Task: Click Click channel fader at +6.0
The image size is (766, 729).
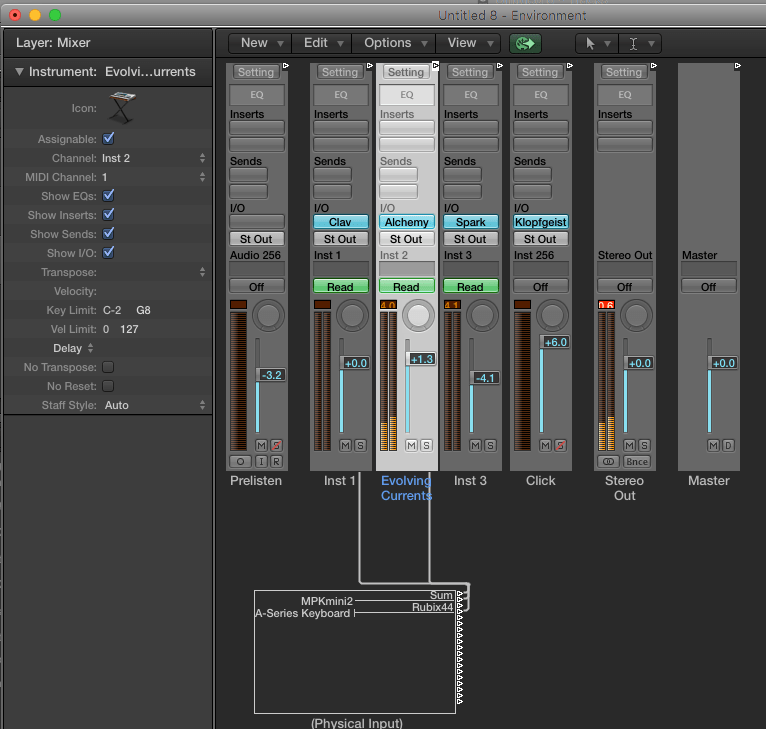Action: click(x=555, y=342)
